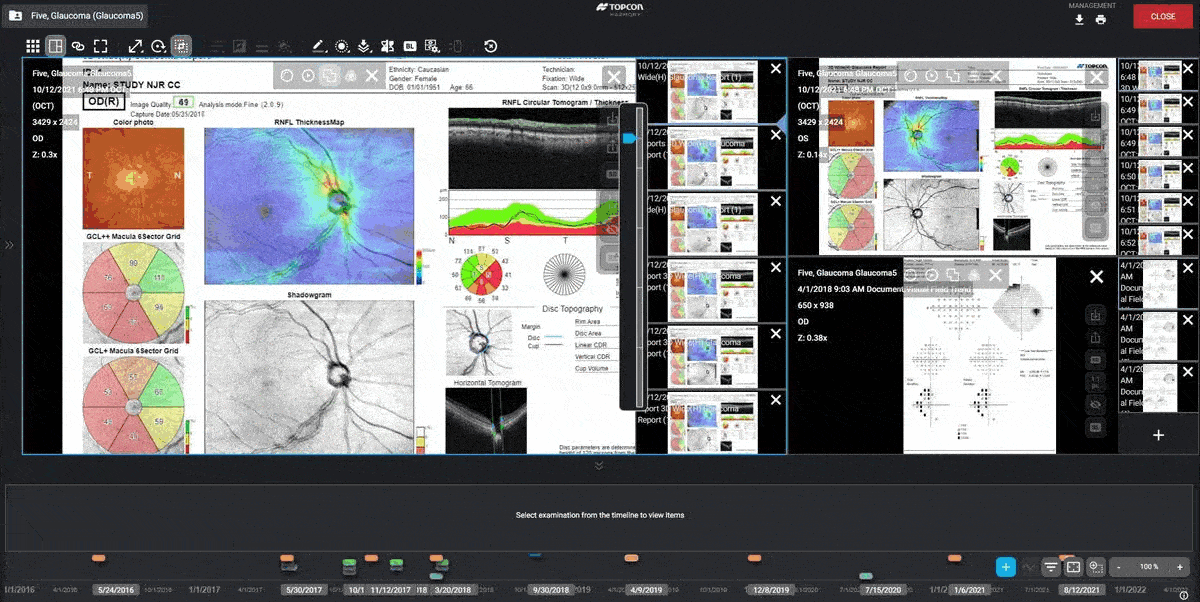Click the print icon under Management

tap(1101, 20)
